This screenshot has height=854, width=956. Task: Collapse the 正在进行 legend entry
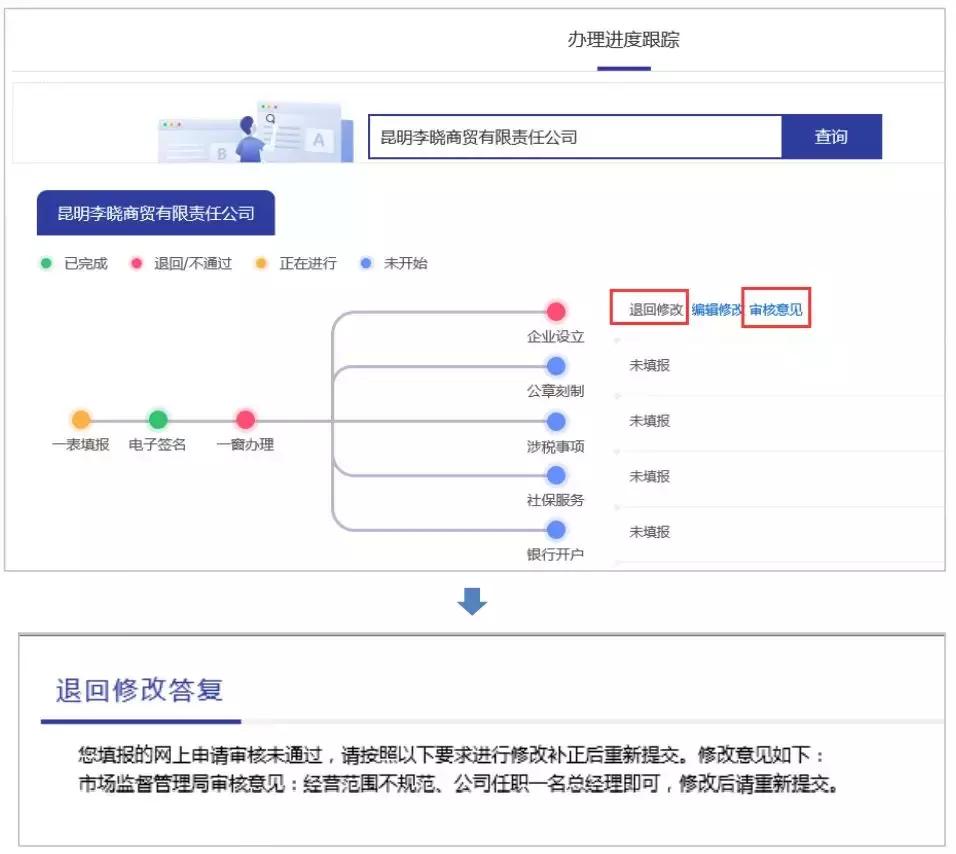(258, 263)
